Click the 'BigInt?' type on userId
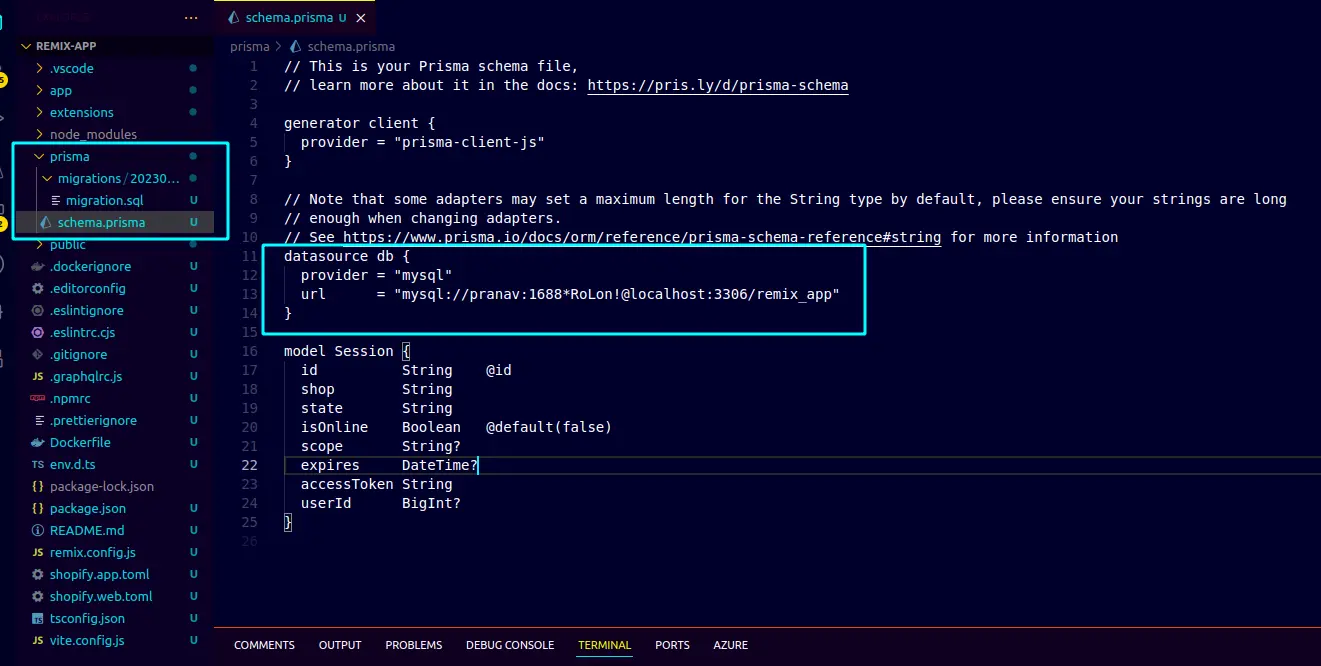 (431, 503)
